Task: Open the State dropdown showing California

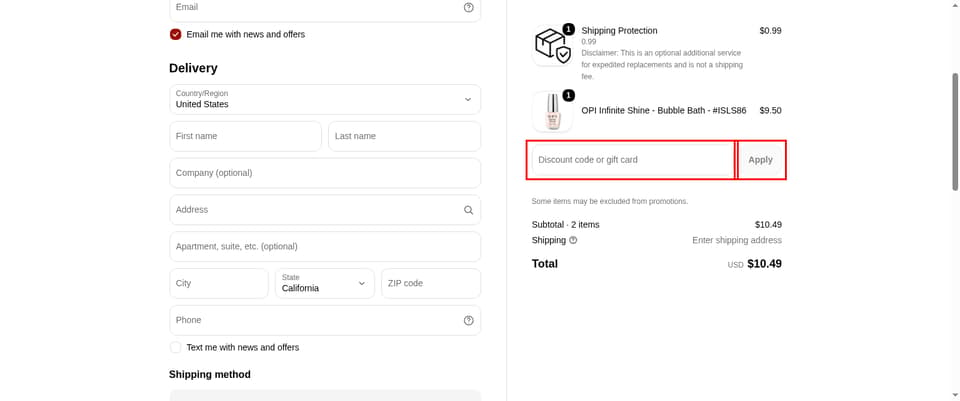Action: [x=325, y=283]
